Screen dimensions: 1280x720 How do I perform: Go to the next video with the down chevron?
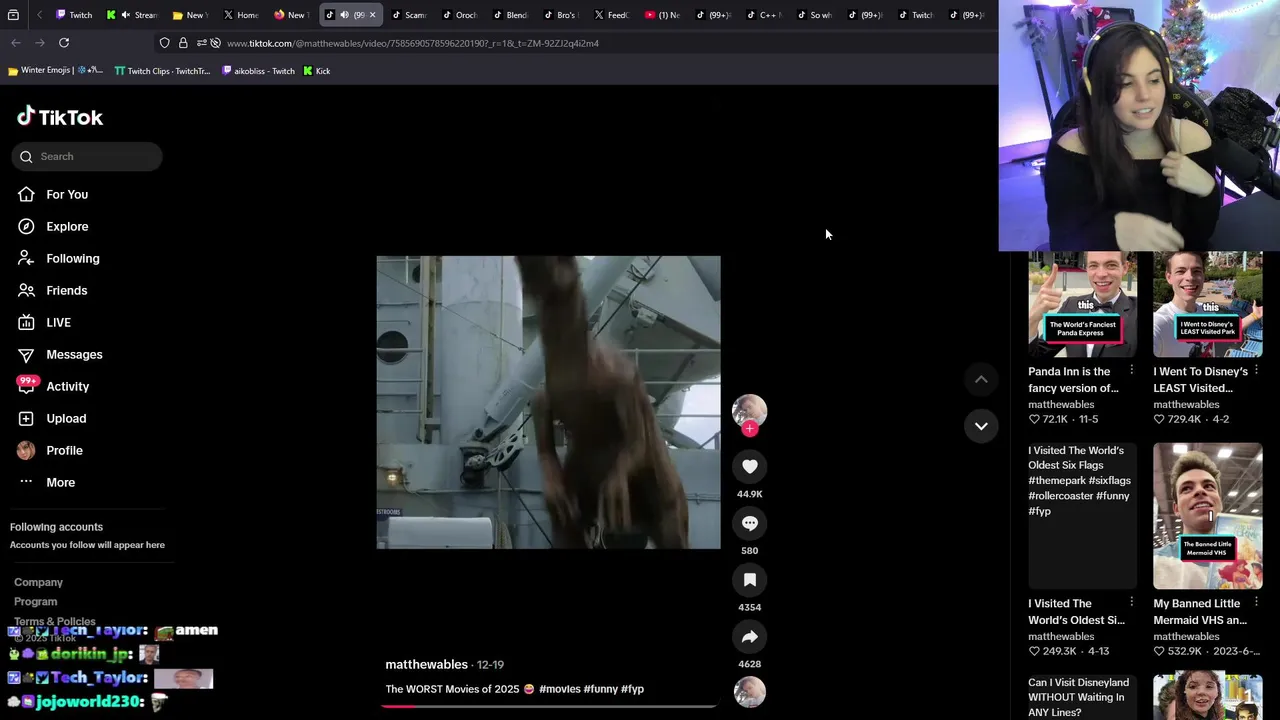pos(981,426)
